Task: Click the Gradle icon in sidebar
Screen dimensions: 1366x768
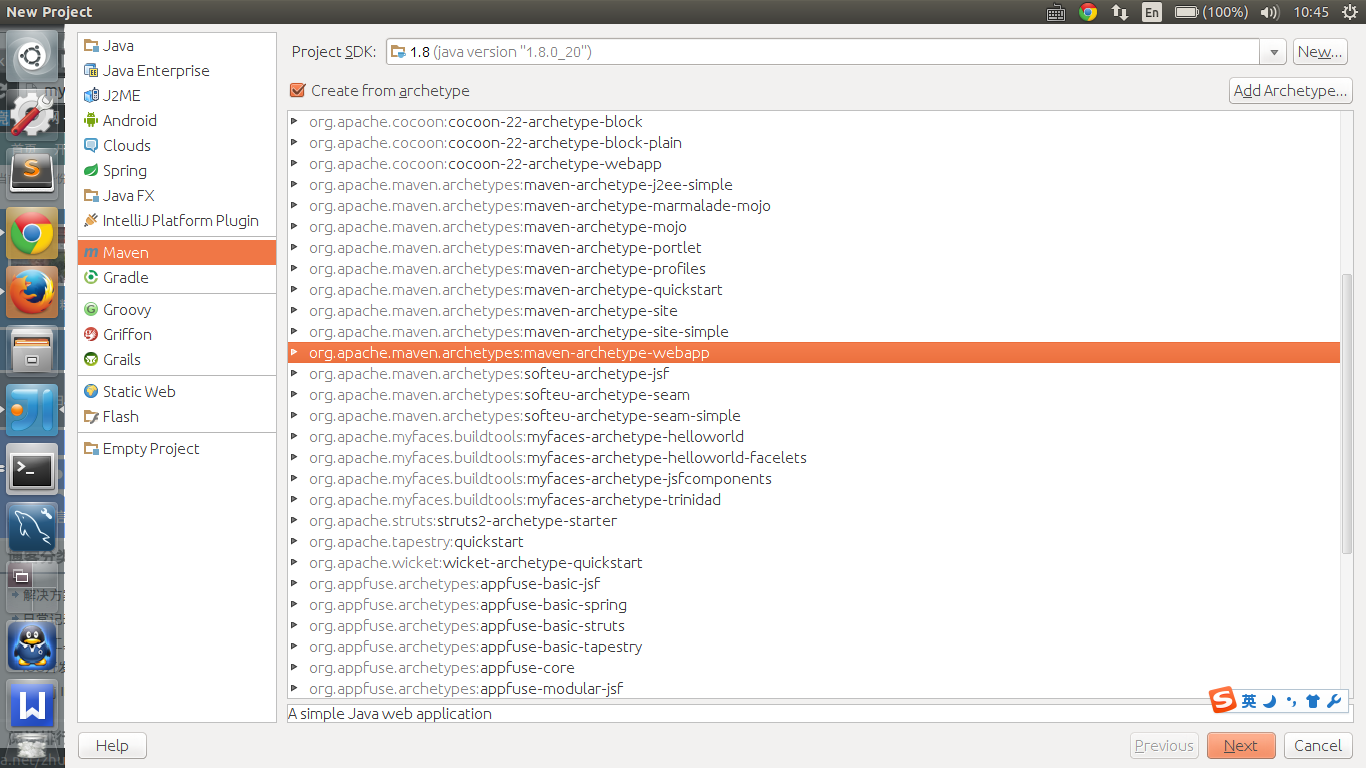Action: [x=92, y=278]
